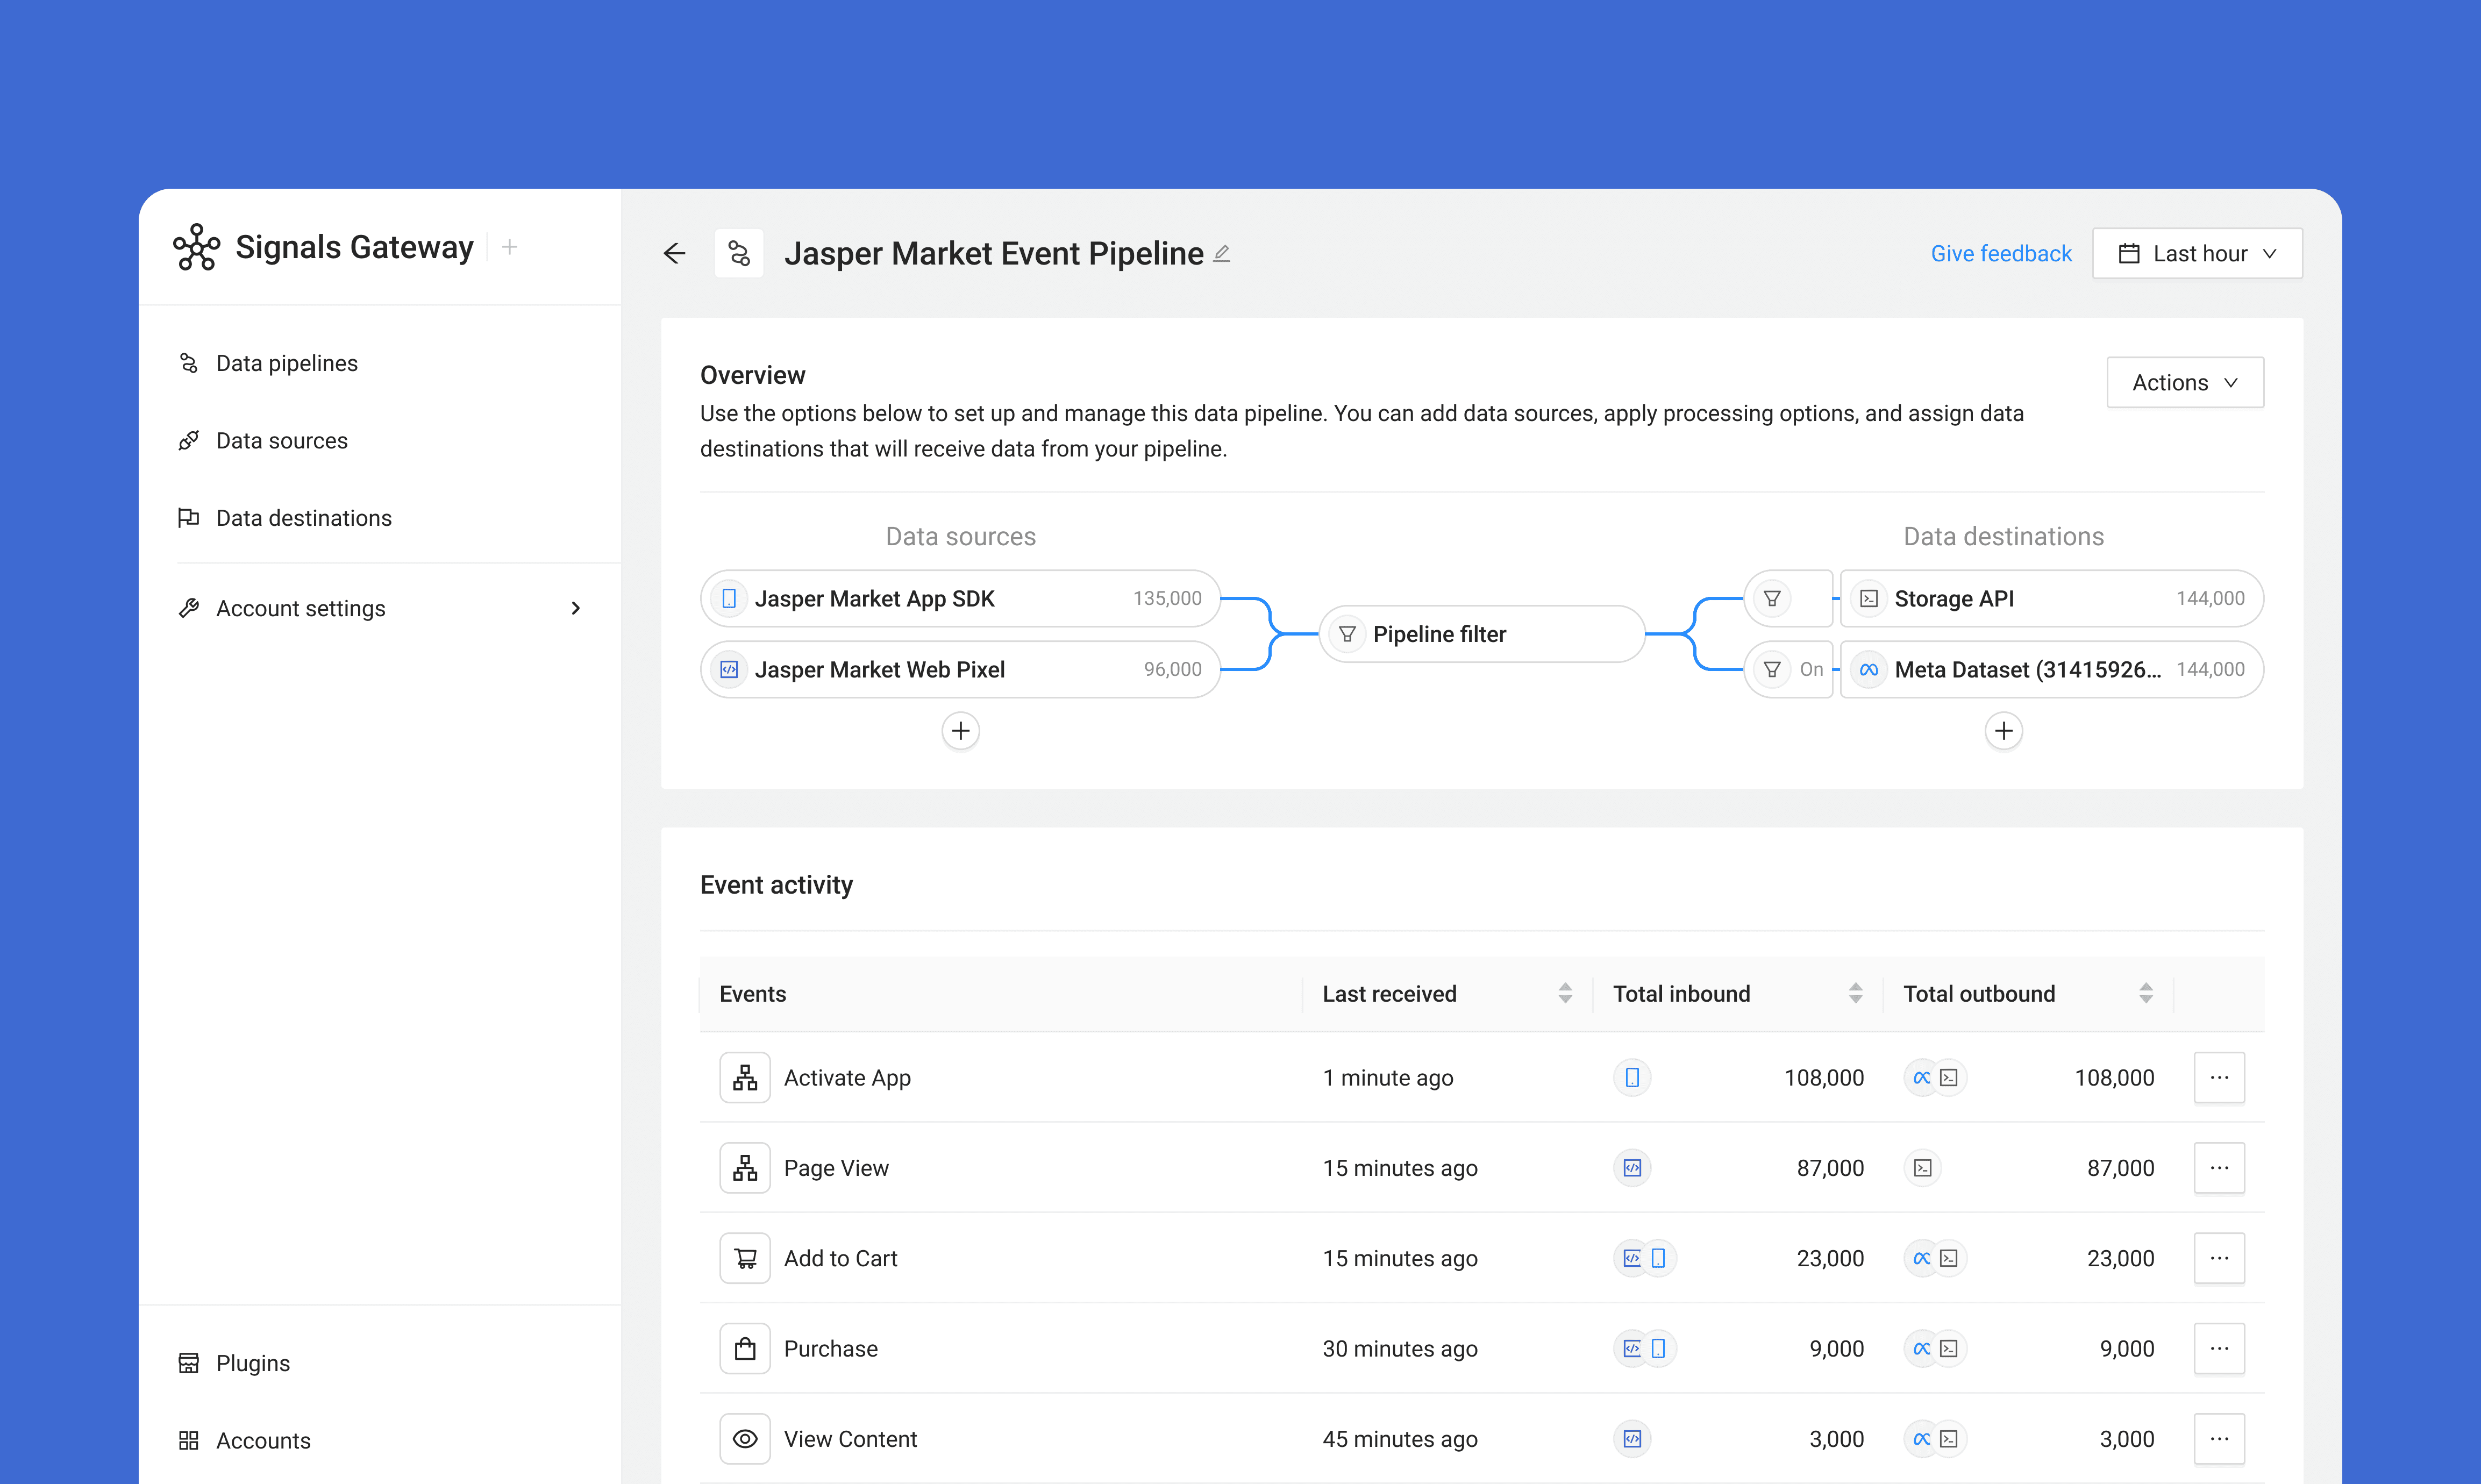This screenshot has height=1484, width=2481.
Task: Sort by Total inbound column arrows
Action: coord(1856,993)
